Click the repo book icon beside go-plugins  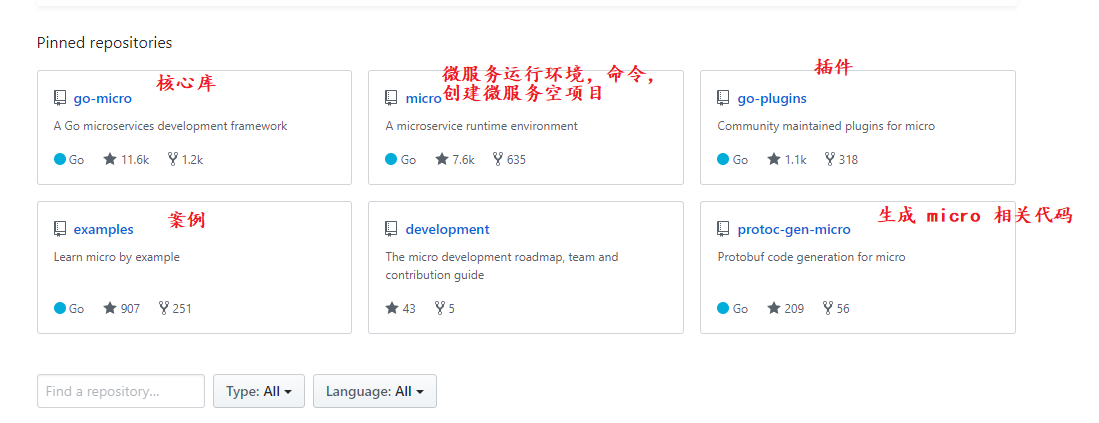pos(724,98)
